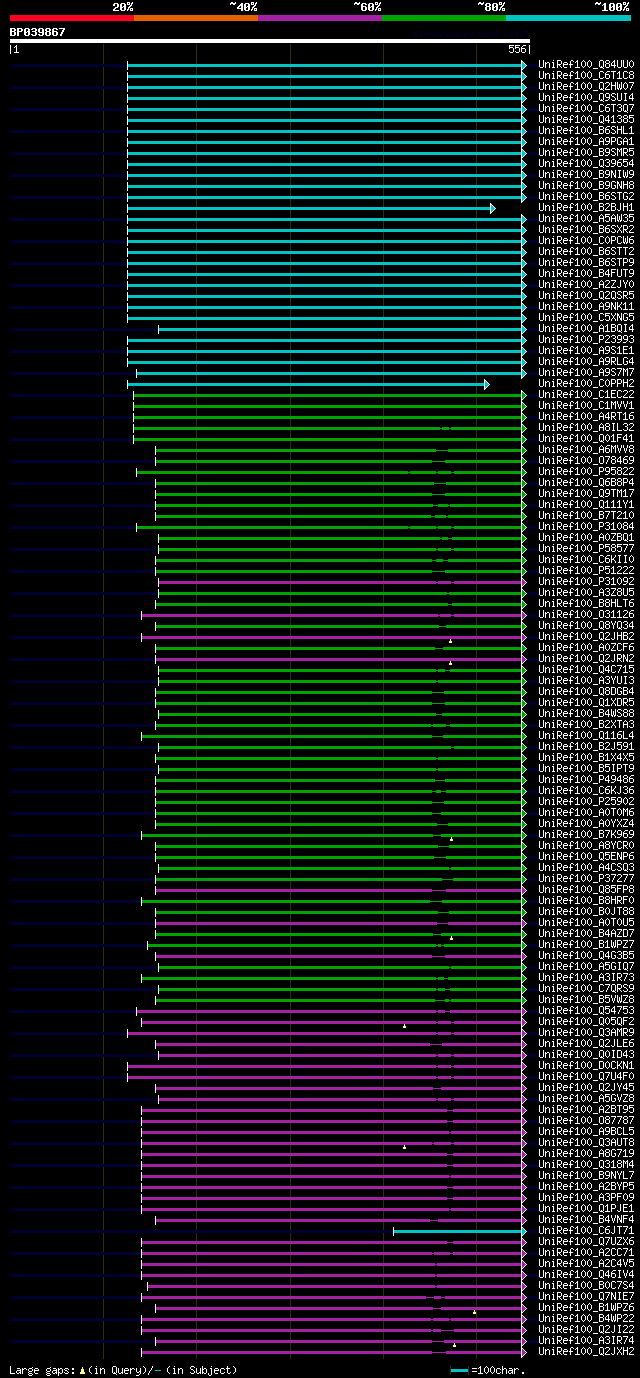
Task: Open hit UniRef100_Q84UU0
Action: (x=586, y=64)
